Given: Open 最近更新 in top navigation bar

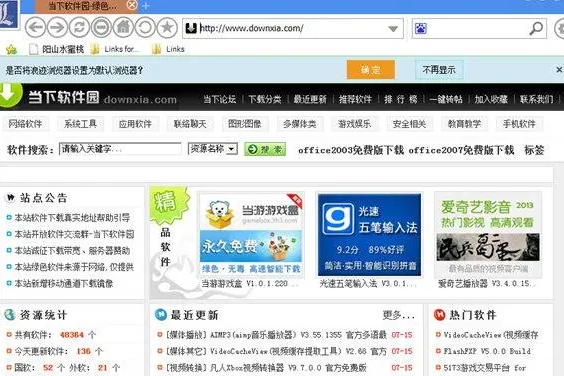Looking at the screenshot, I should 310,99.
